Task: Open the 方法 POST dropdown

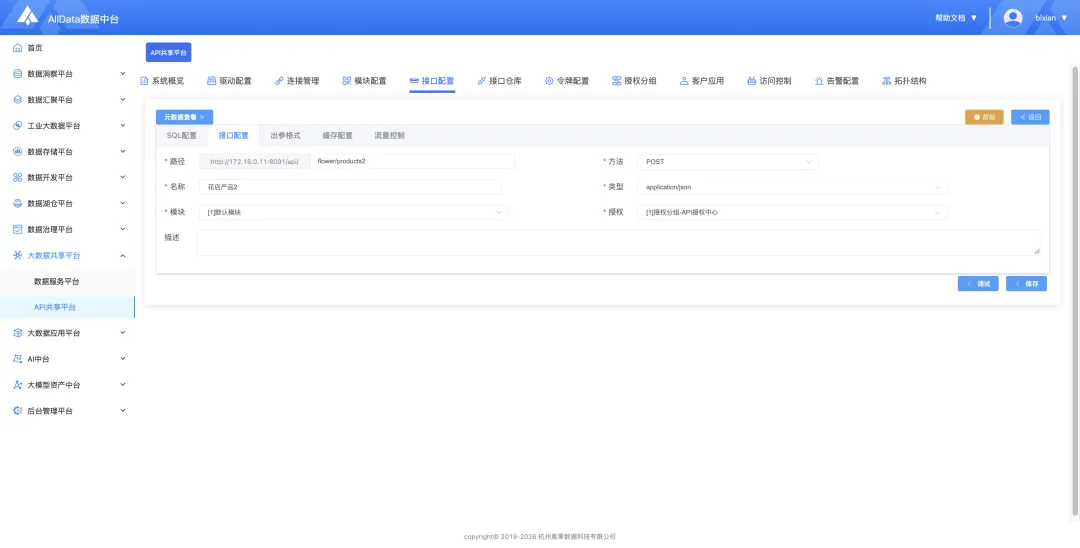Action: pyautogui.click(x=728, y=162)
